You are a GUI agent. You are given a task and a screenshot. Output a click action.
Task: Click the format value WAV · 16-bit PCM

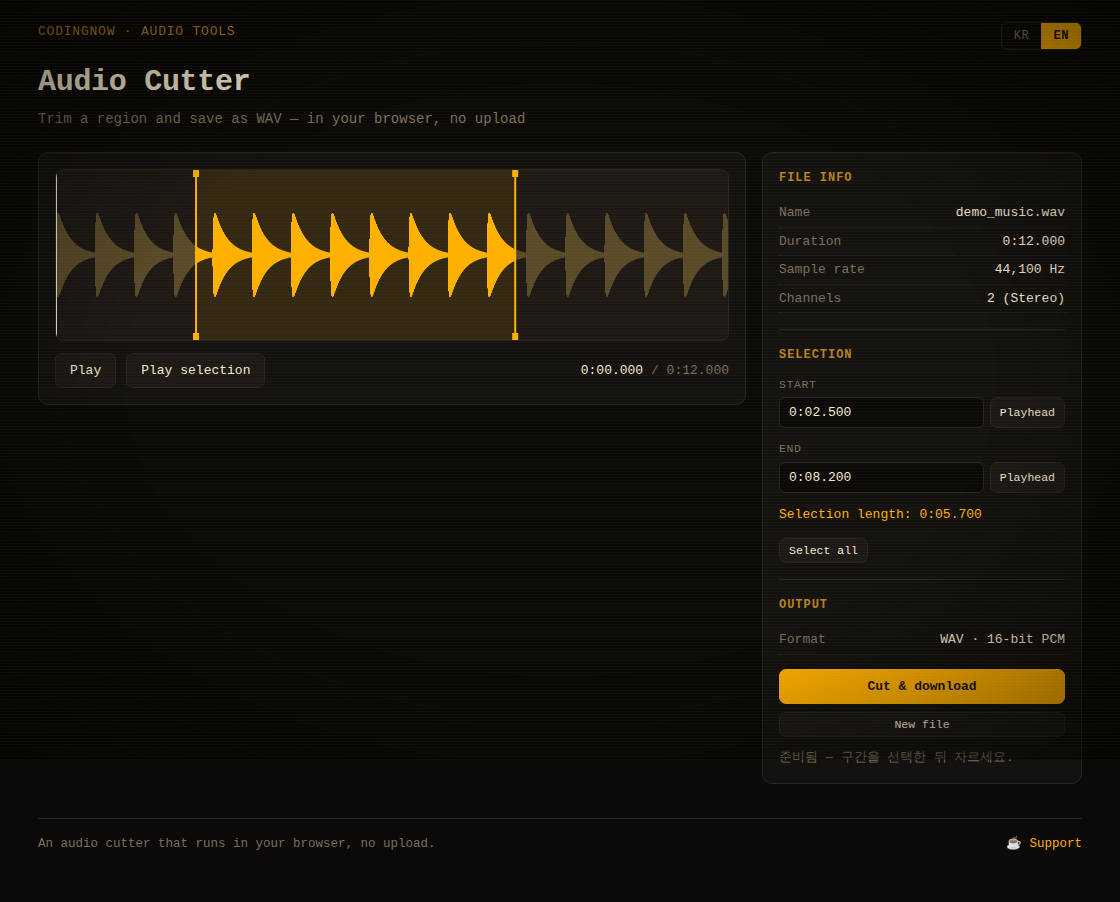(1002, 639)
